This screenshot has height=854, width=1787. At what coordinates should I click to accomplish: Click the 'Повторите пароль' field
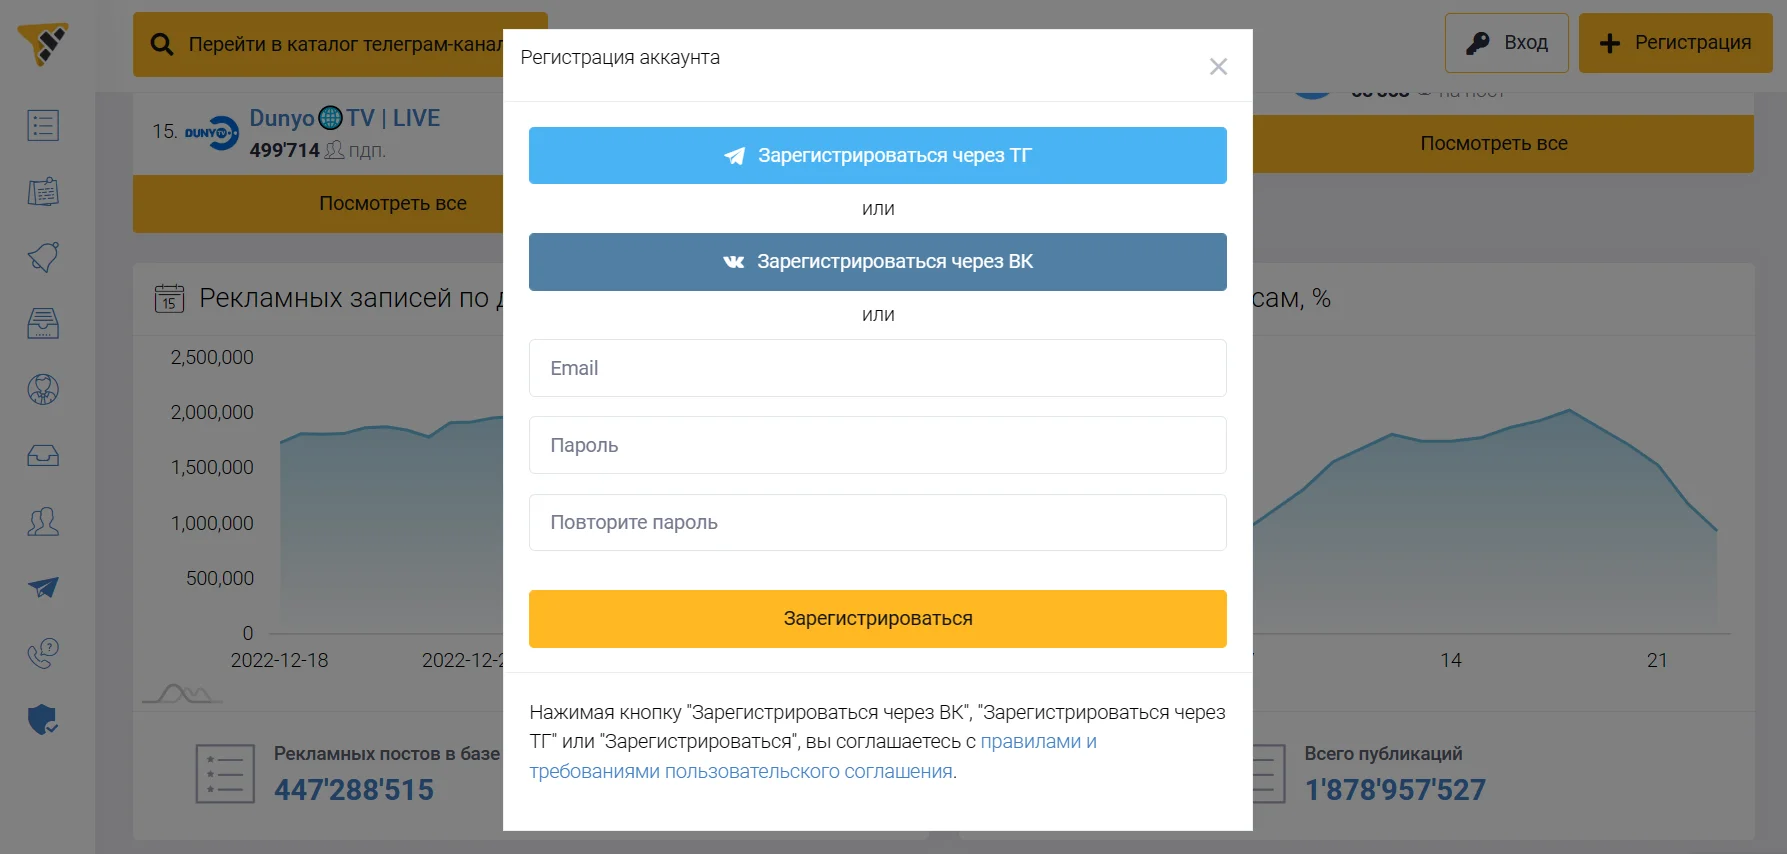point(877,522)
